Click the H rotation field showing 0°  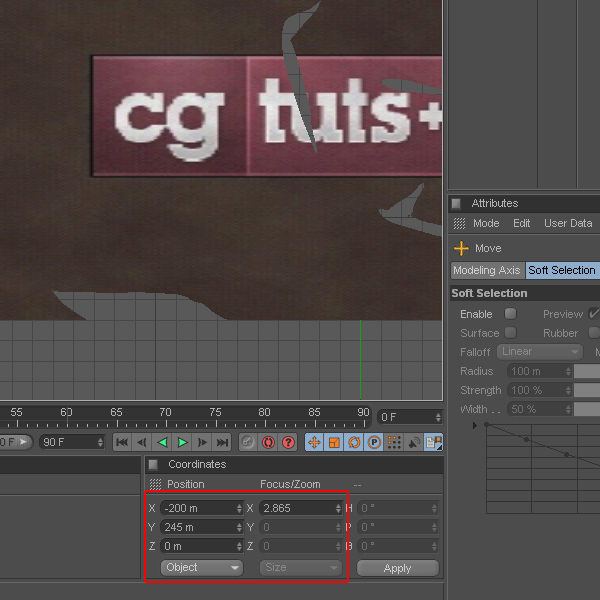coord(398,509)
